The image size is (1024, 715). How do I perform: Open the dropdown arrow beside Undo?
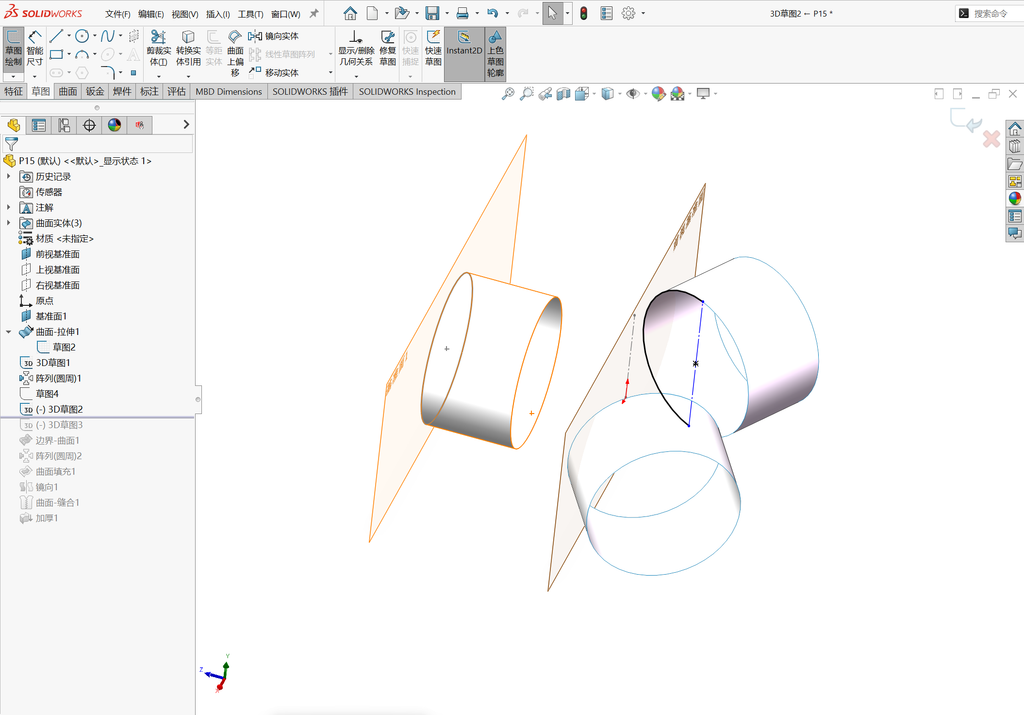(x=507, y=13)
